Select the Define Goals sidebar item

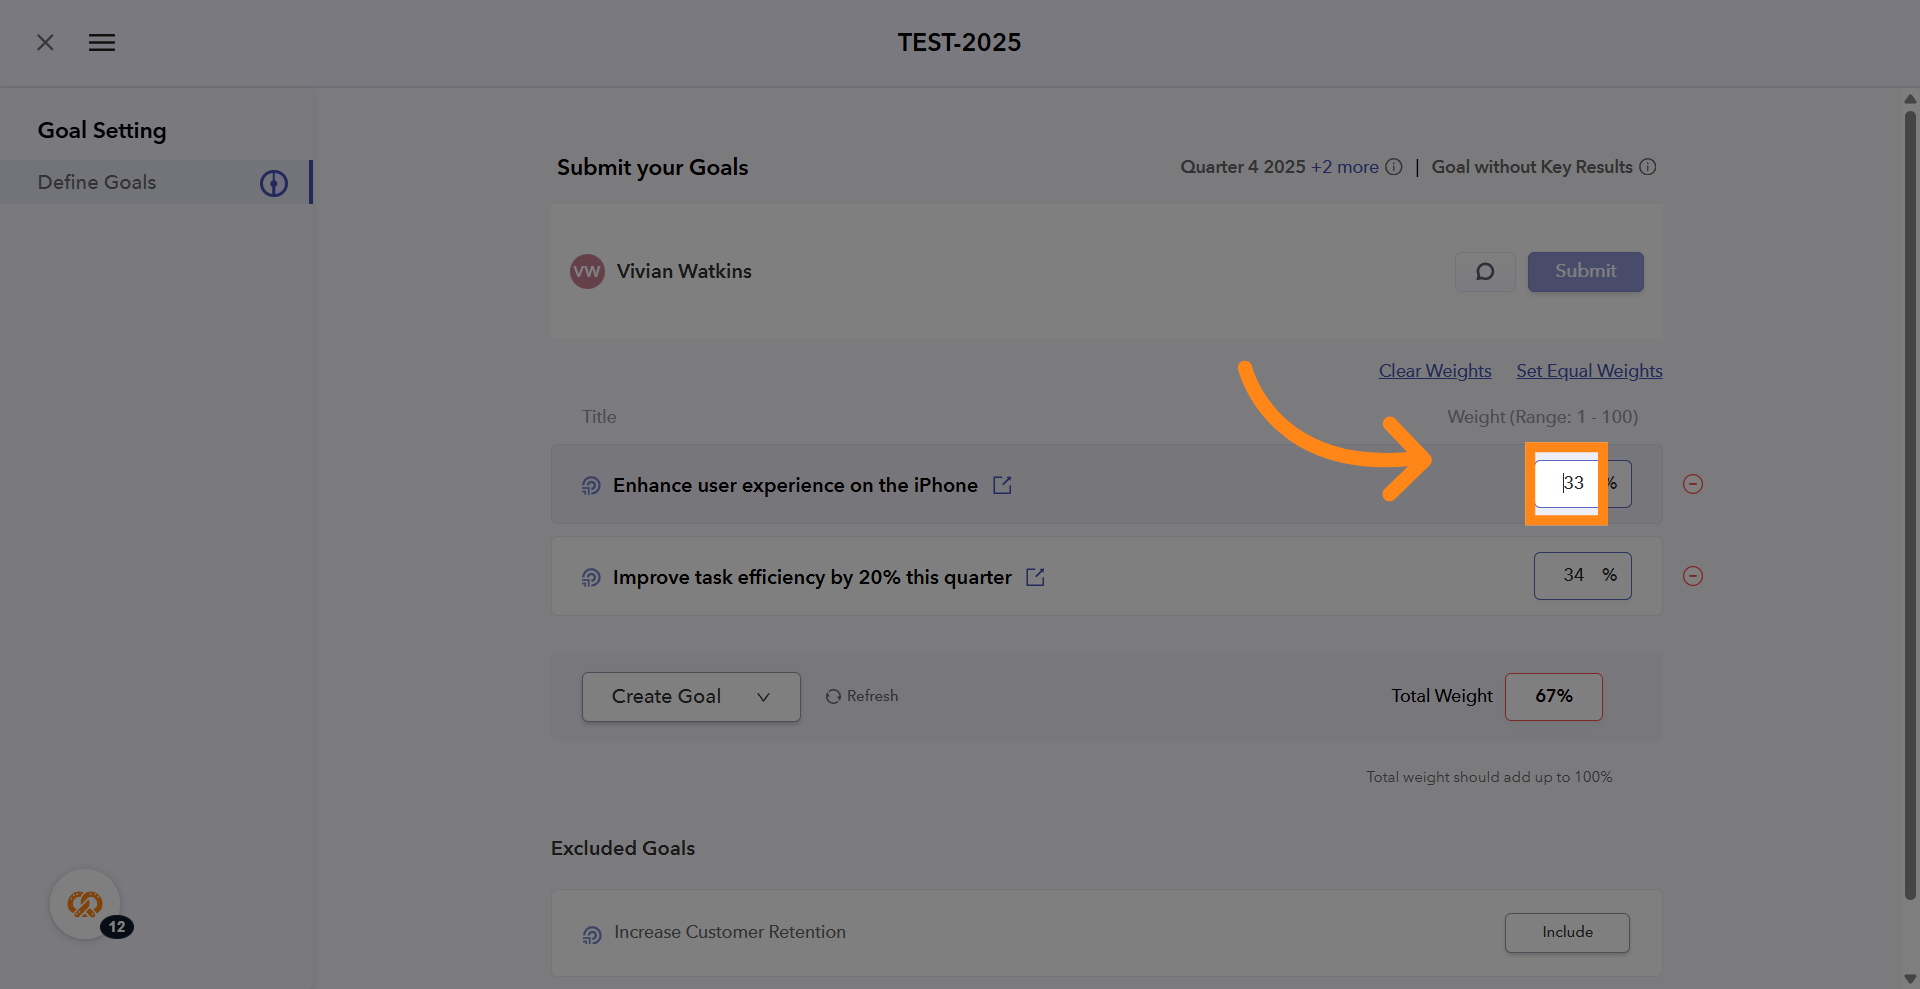pos(96,182)
